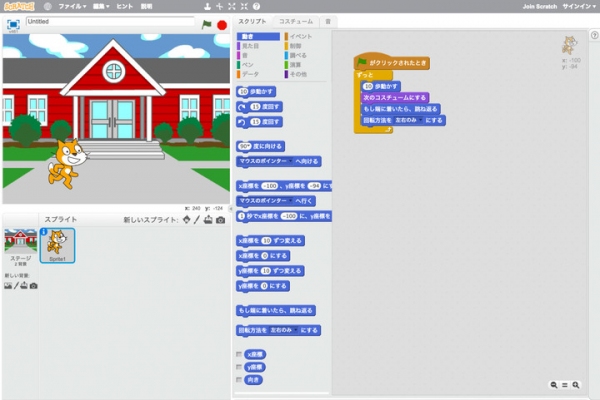Upload backdrop from file
The image size is (600, 400).
click(x=24, y=286)
